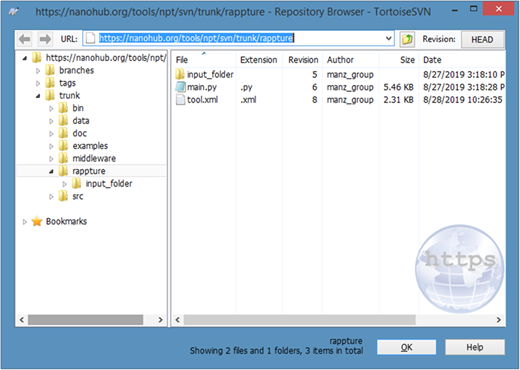
Task: Open the URL history dropdown arrow
Action: pyautogui.click(x=388, y=38)
